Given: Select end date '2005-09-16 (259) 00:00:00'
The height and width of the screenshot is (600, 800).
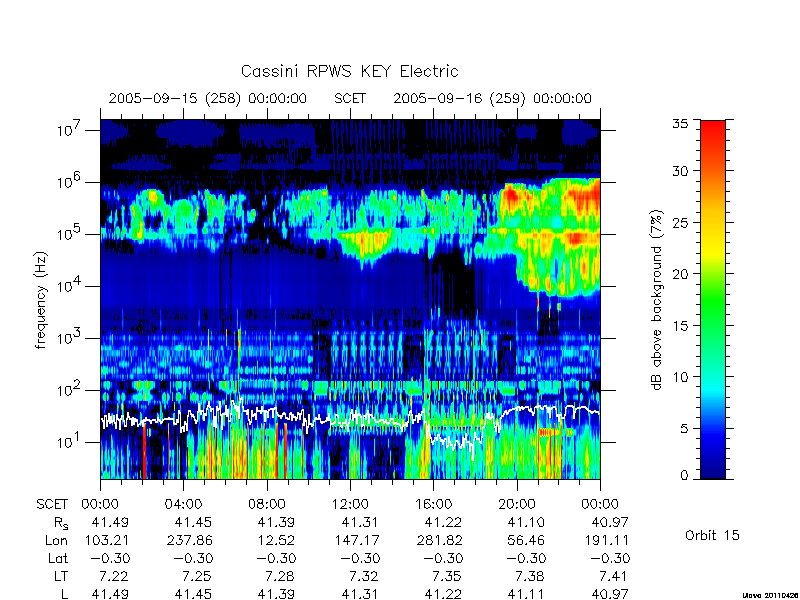Looking at the screenshot, I should coord(492,98).
